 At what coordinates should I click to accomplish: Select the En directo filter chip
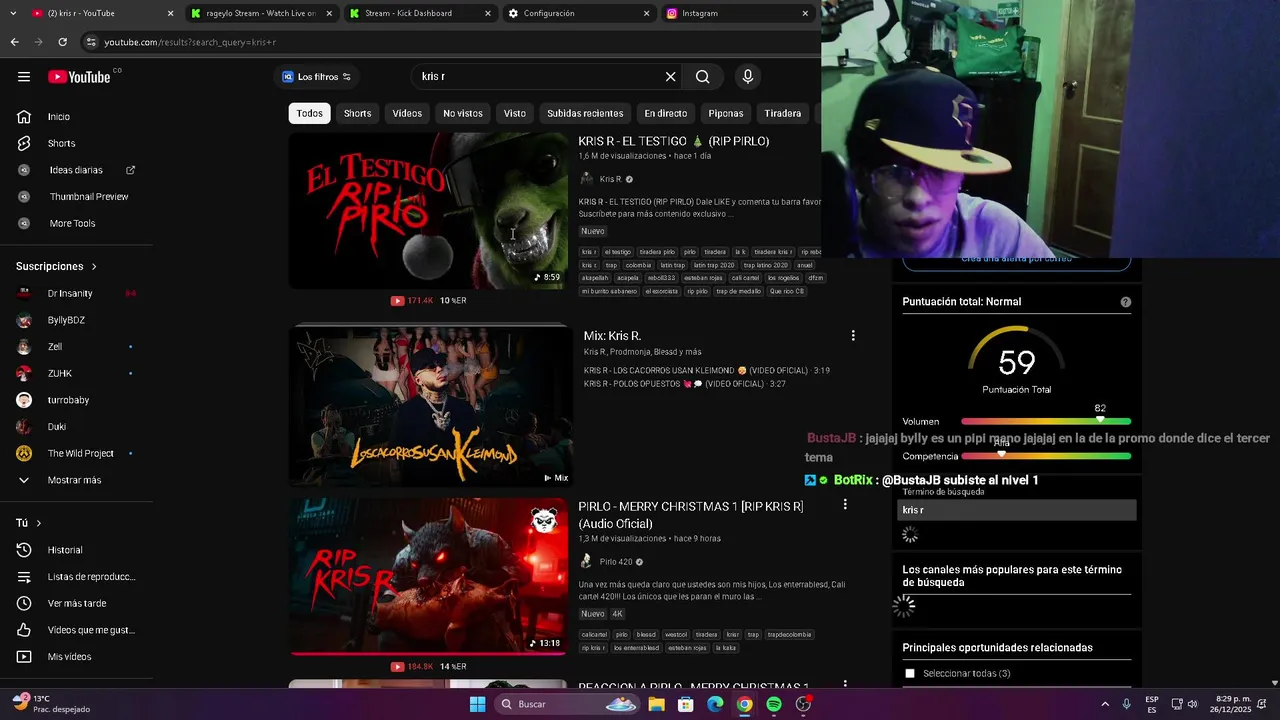(666, 113)
